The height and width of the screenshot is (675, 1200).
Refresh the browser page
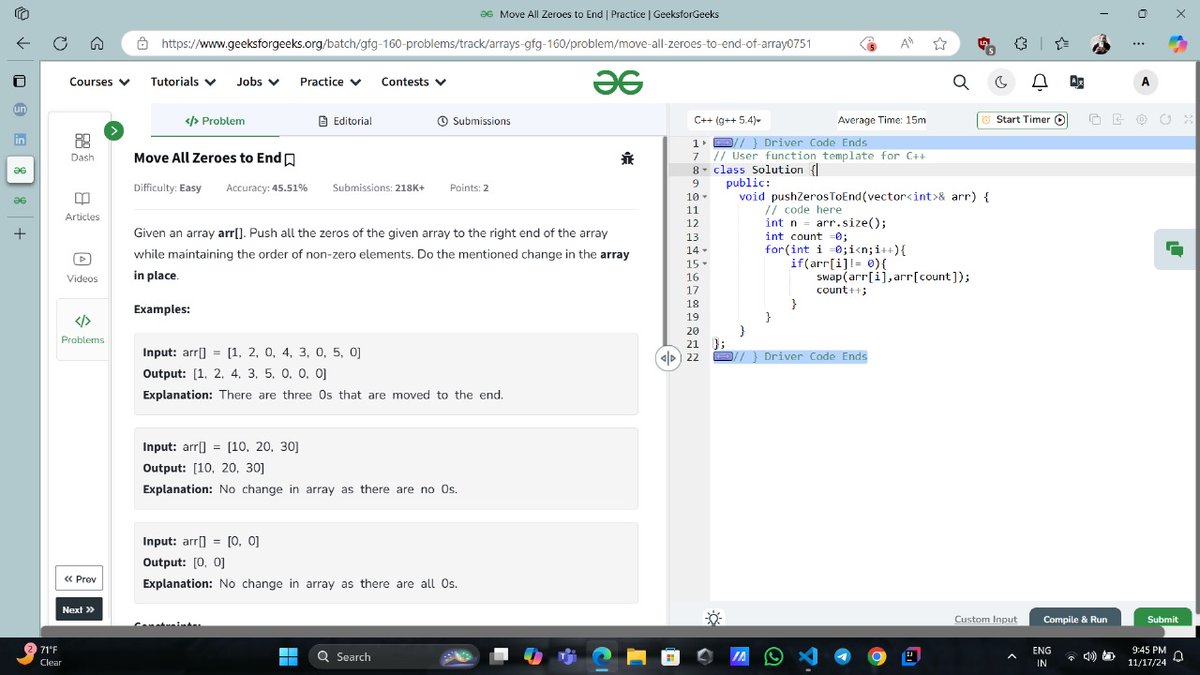click(60, 44)
